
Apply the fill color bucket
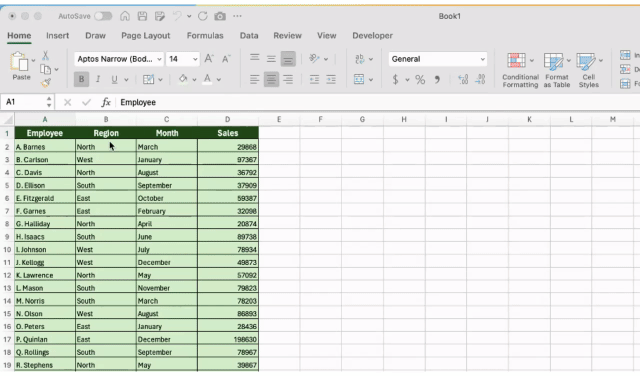[x=183, y=79]
